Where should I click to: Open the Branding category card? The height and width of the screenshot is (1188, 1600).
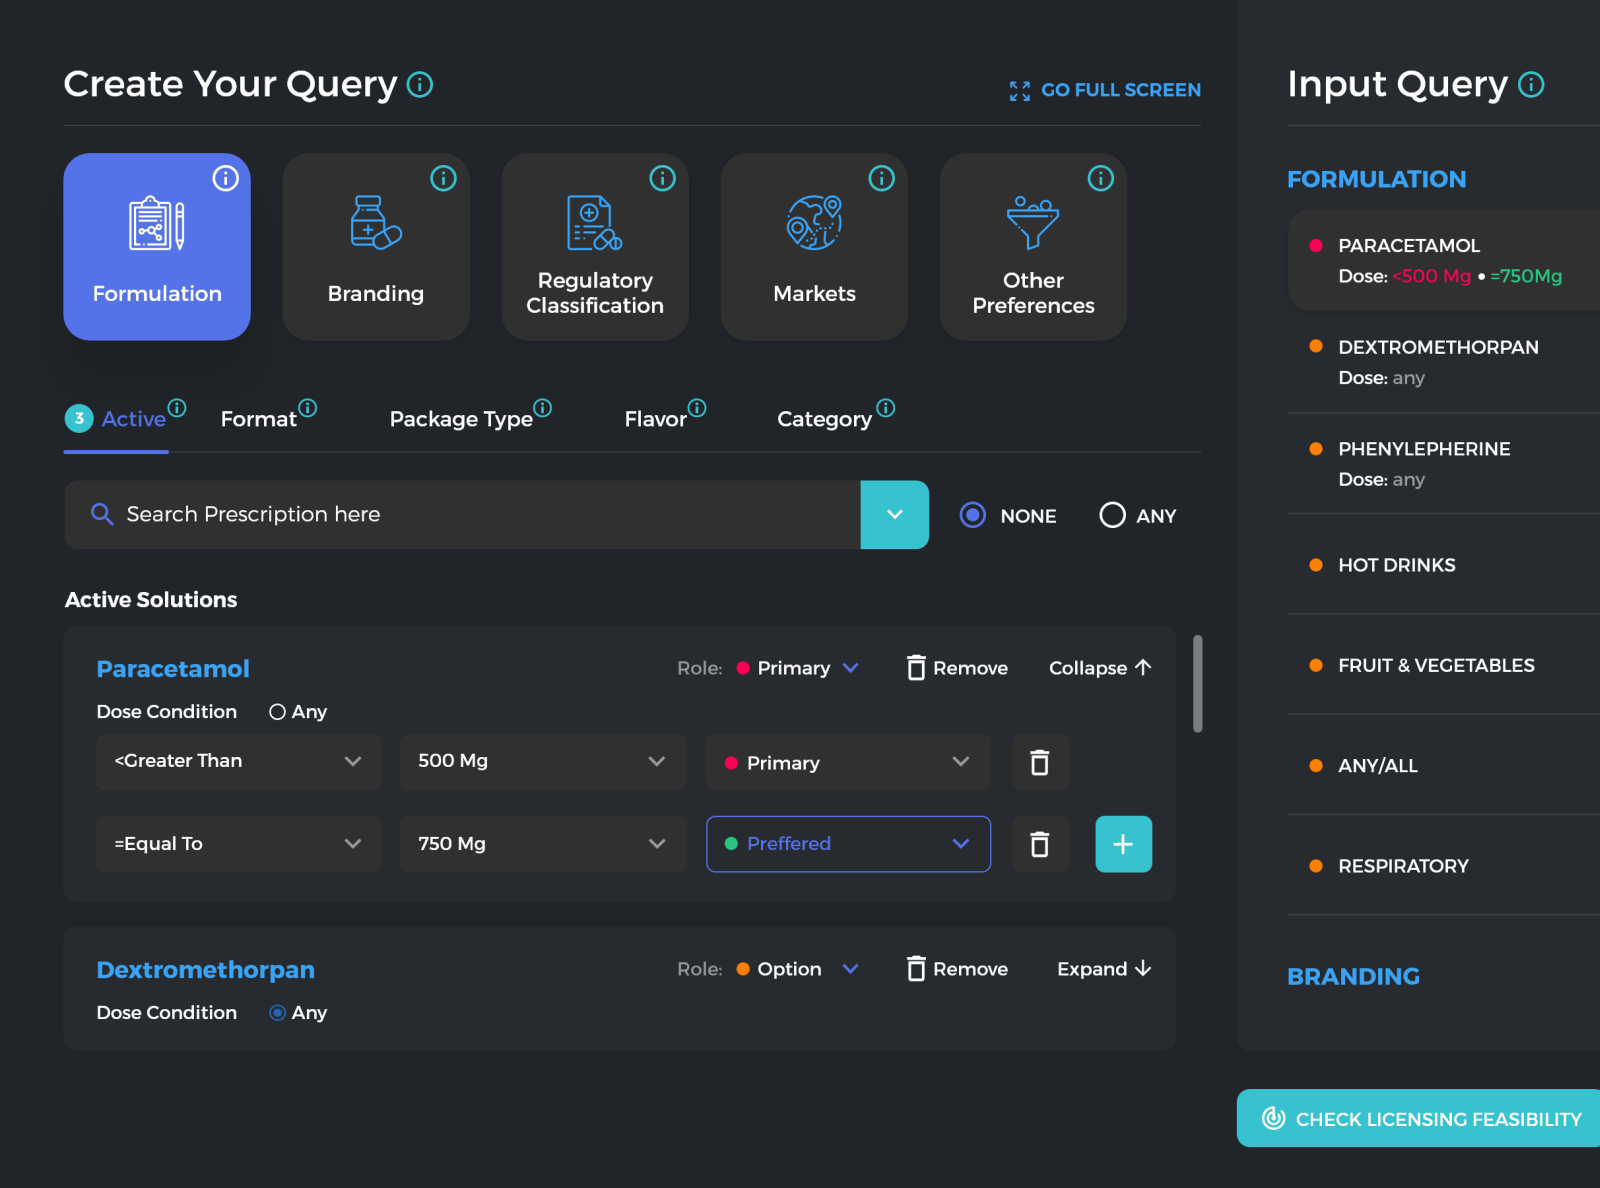(x=376, y=247)
